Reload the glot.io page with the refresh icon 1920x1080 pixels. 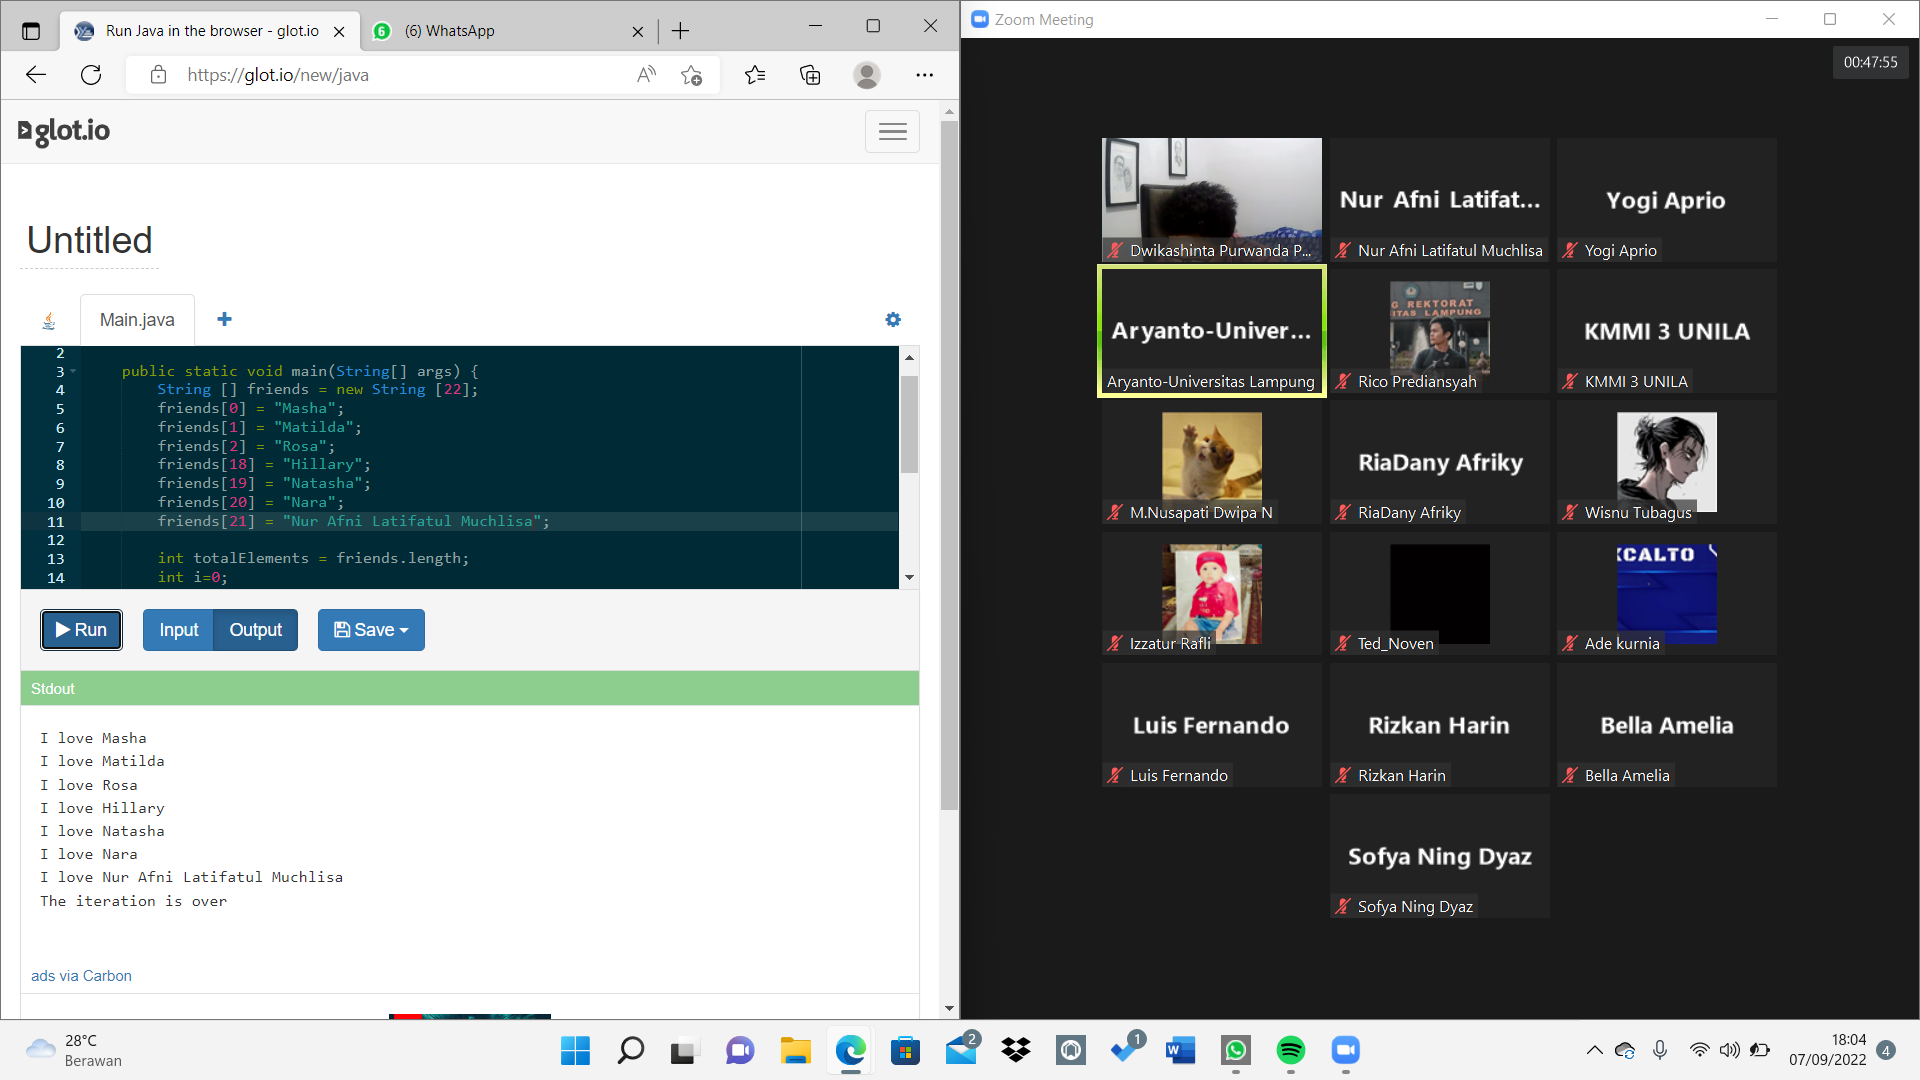pos(91,74)
